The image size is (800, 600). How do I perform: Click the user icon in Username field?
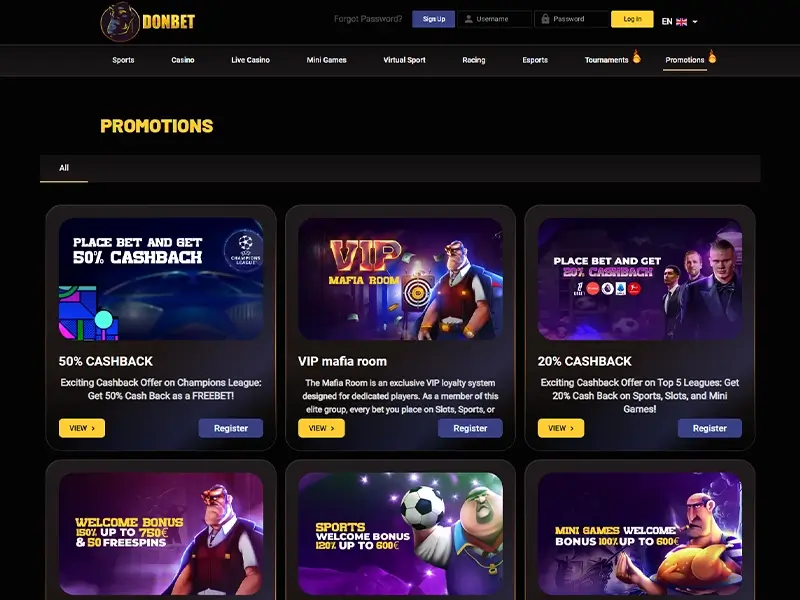468,19
